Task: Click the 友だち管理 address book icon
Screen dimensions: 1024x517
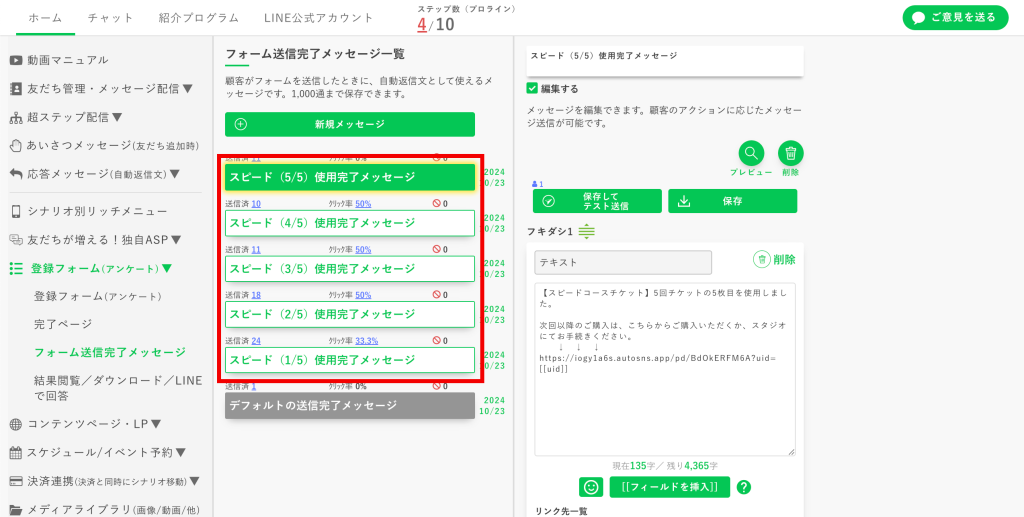Action: click(16, 89)
